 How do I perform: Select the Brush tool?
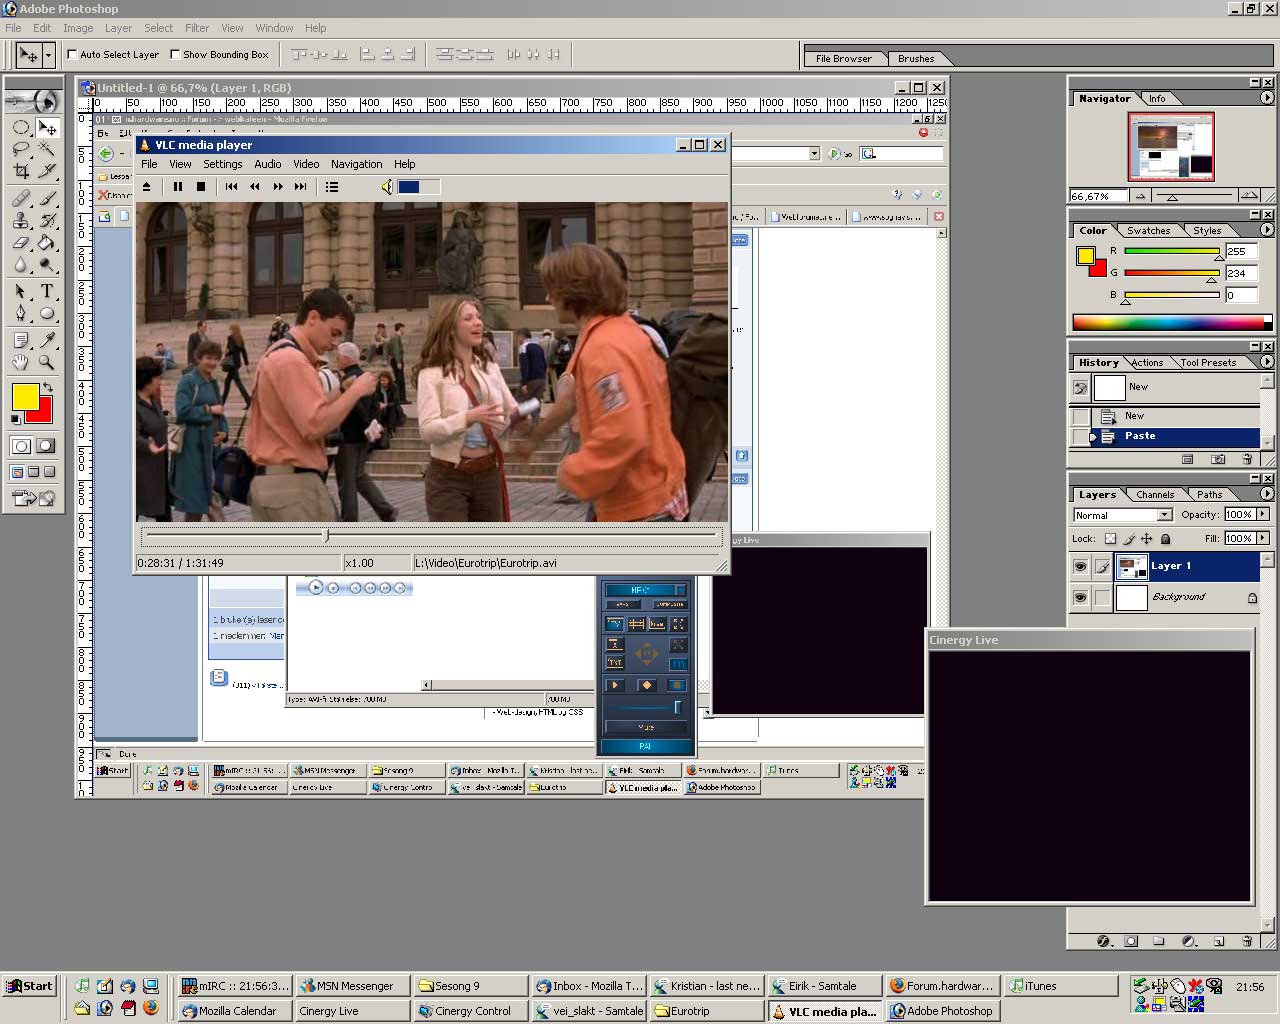(x=47, y=198)
